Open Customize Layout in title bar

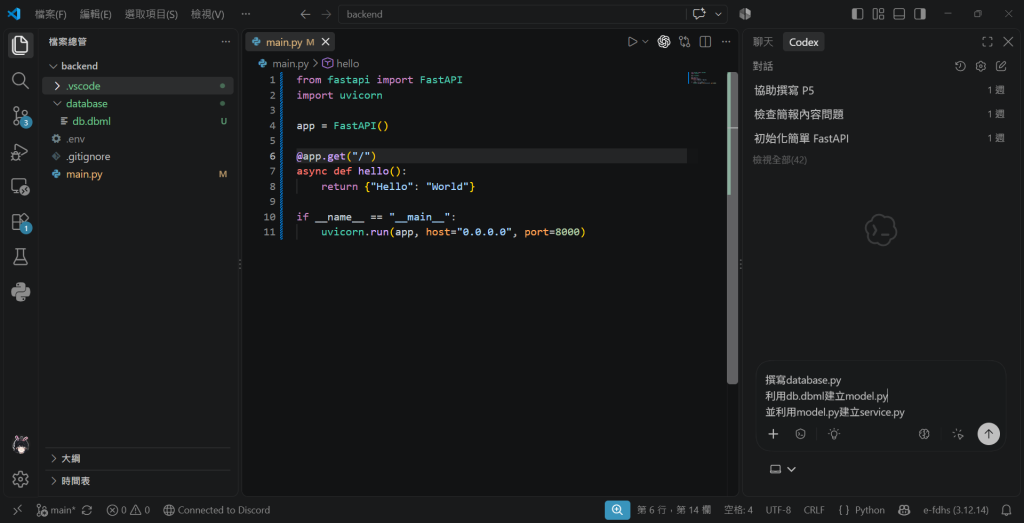tap(878, 14)
